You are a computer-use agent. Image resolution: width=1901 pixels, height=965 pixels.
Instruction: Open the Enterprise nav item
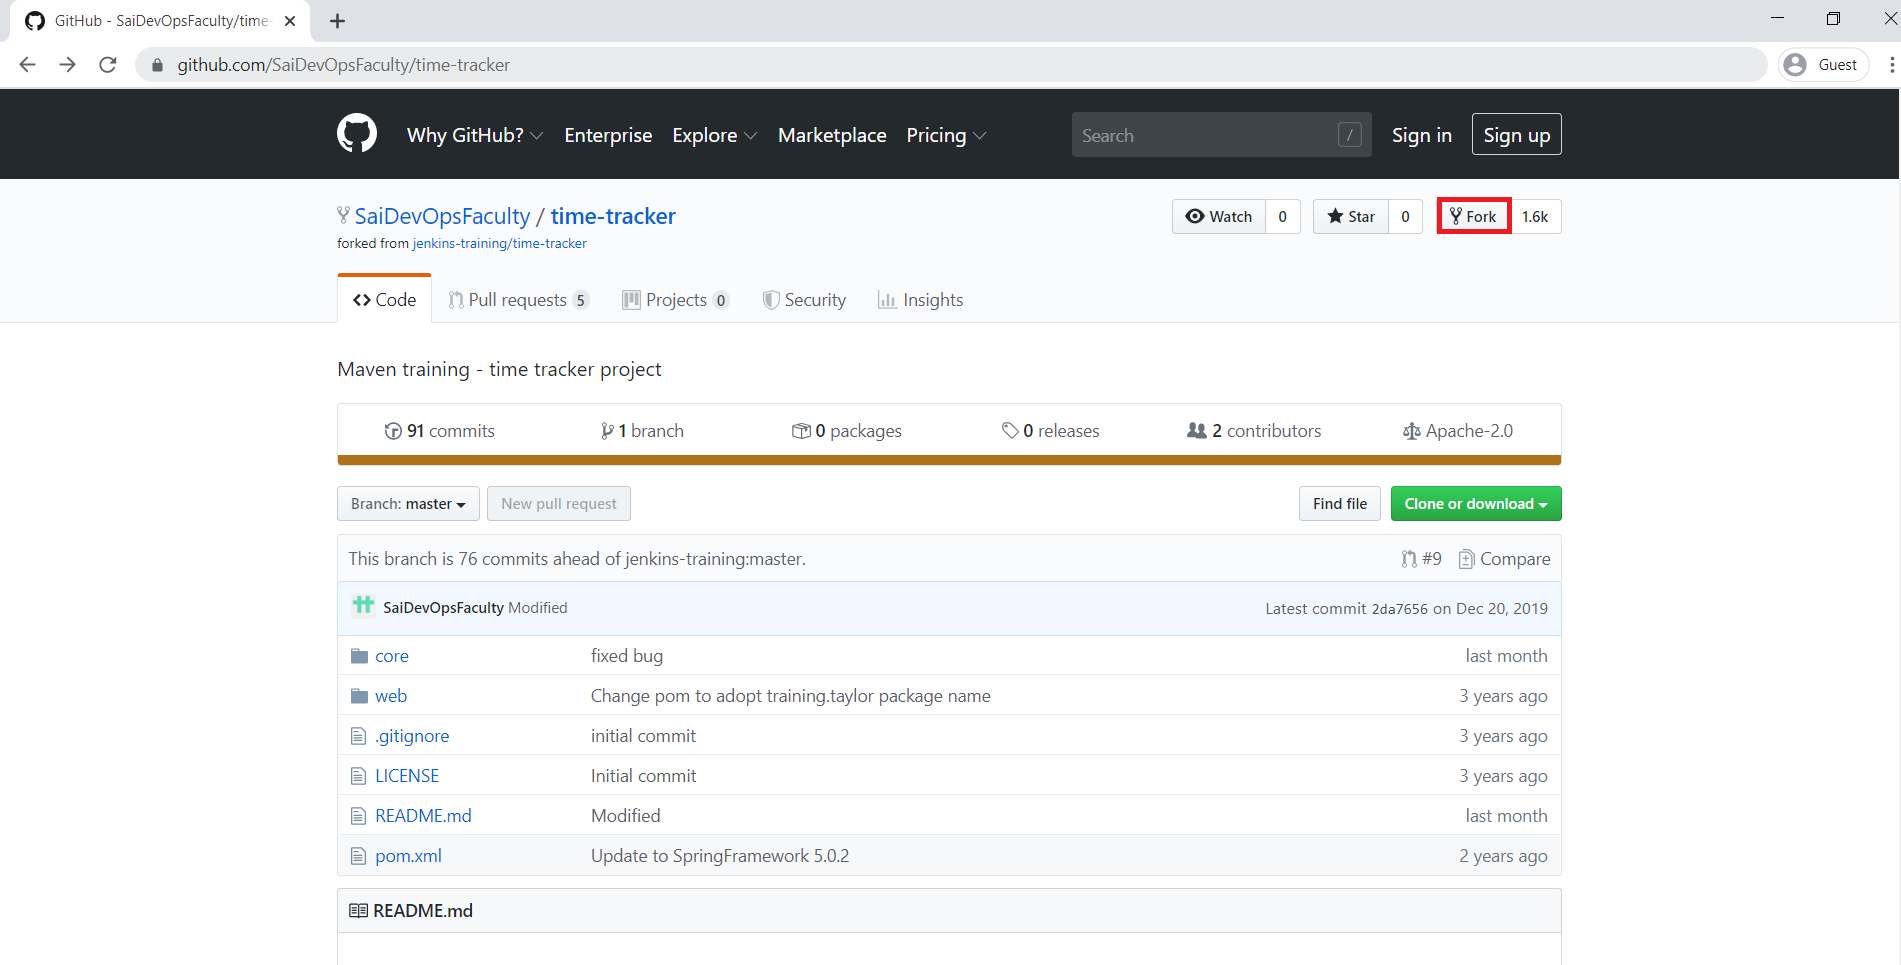608,135
